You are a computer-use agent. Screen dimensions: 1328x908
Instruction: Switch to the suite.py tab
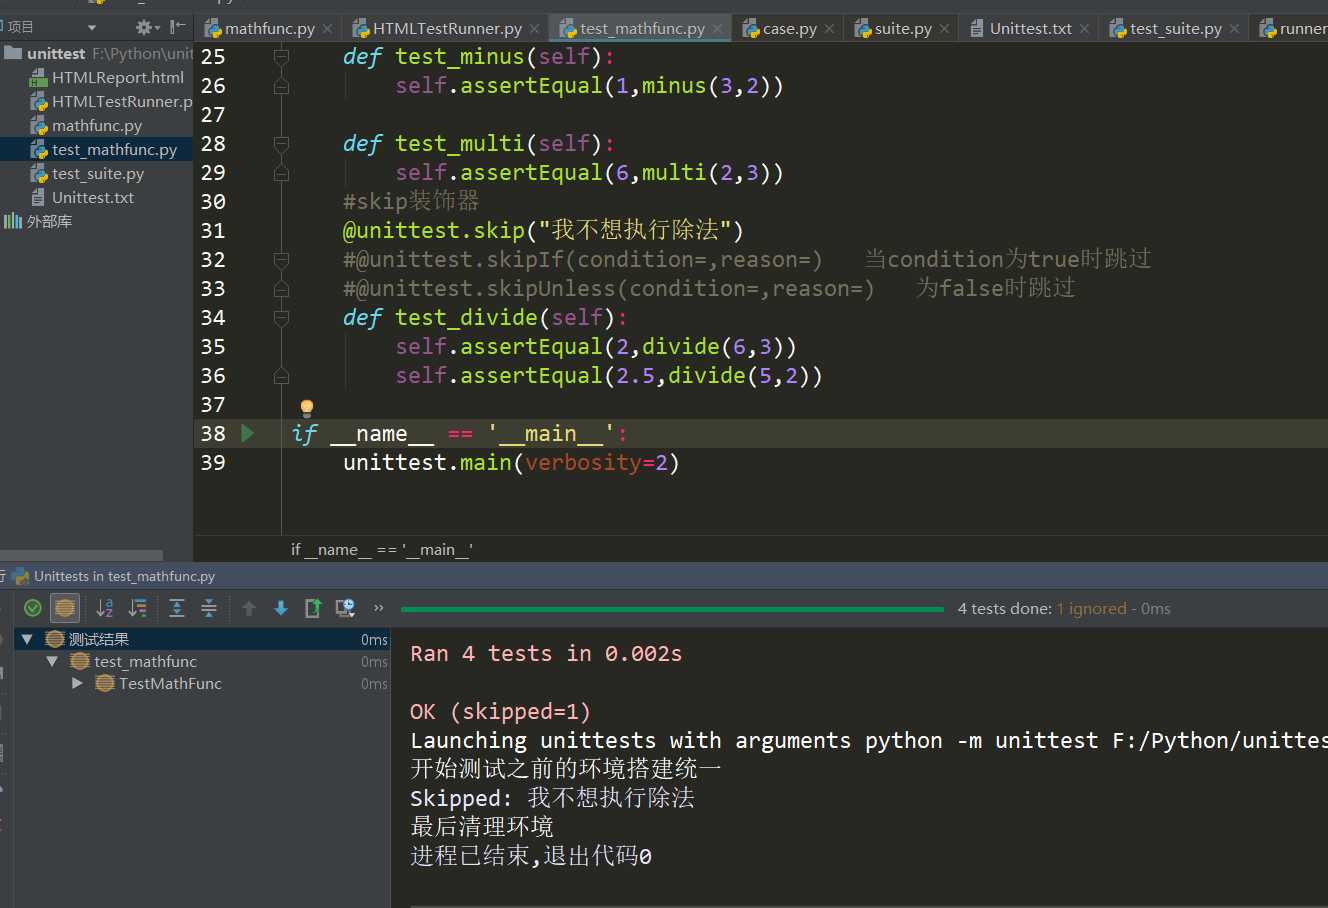(903, 28)
